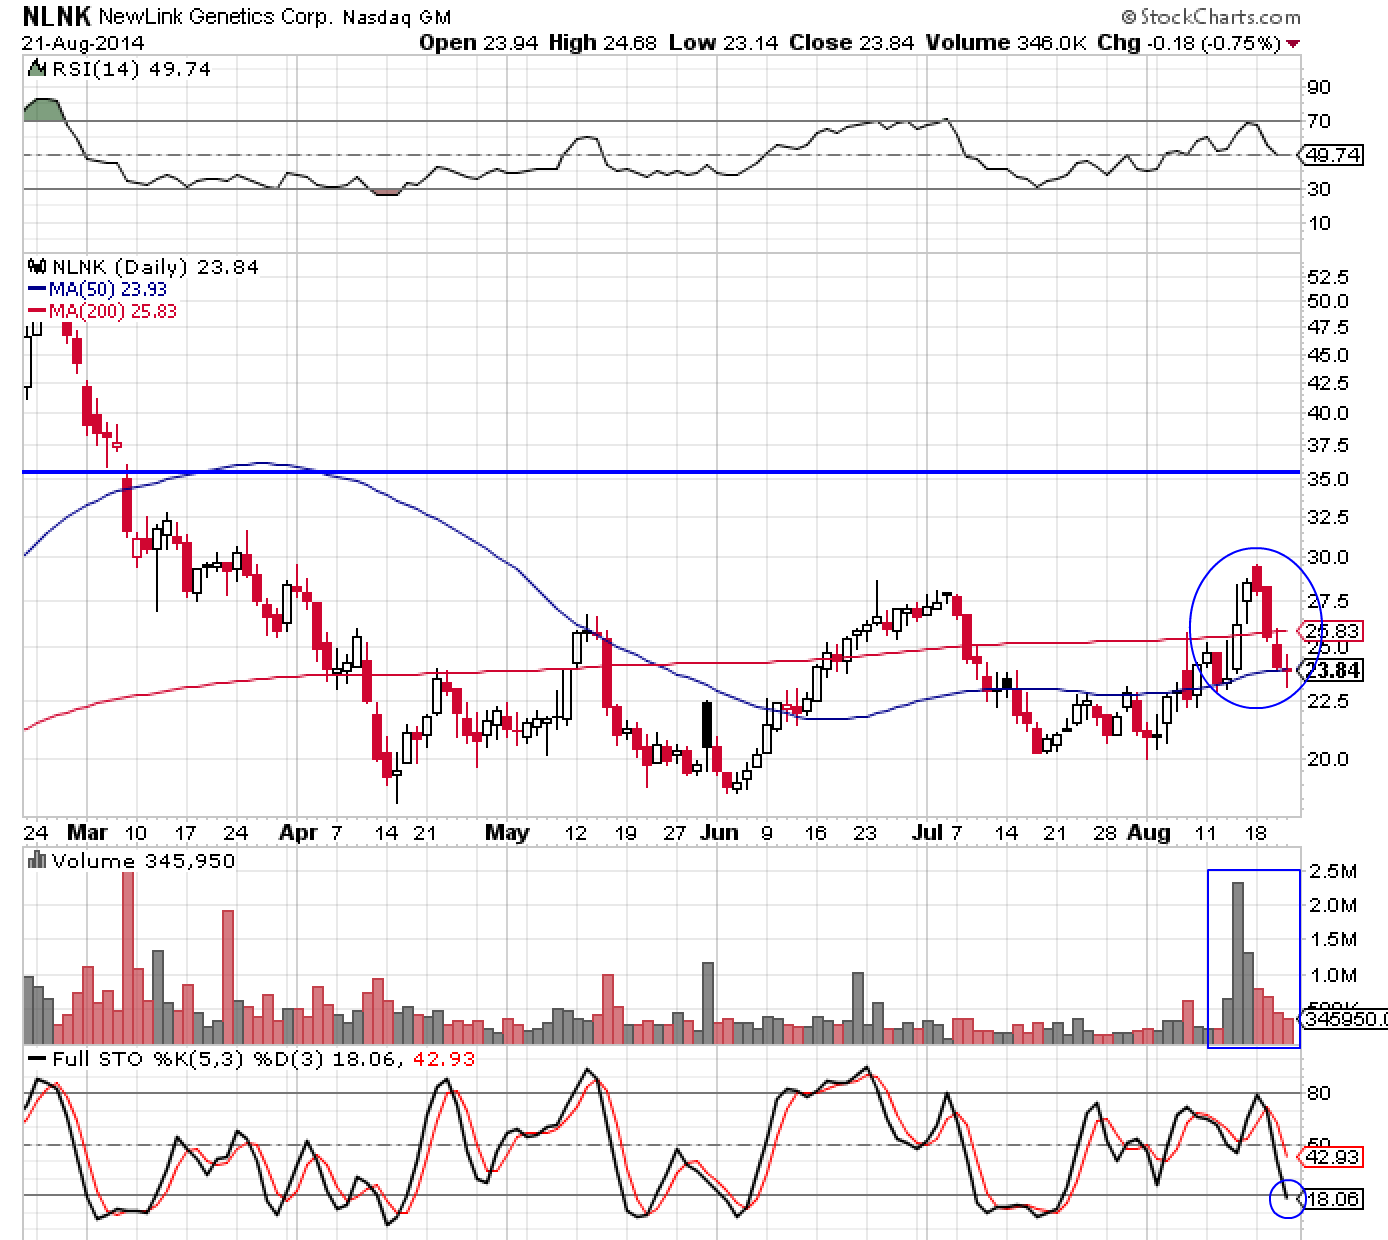The image size is (1388, 1240).
Task: Click the Open 23.94 value
Action: click(479, 43)
